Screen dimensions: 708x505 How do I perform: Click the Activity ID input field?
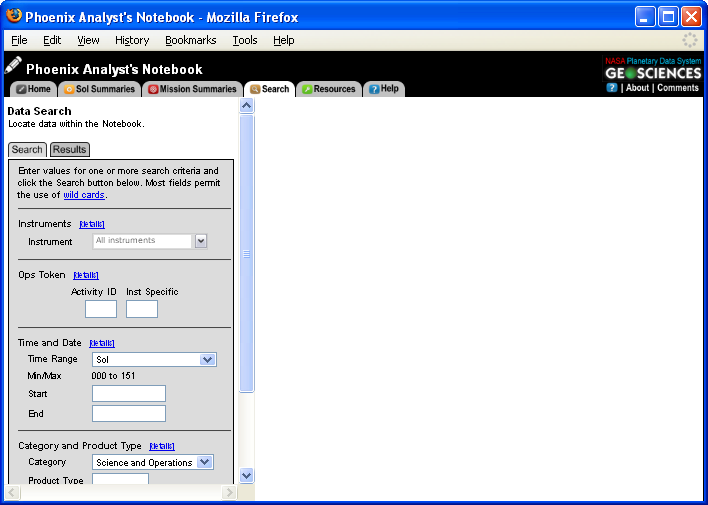click(101, 309)
